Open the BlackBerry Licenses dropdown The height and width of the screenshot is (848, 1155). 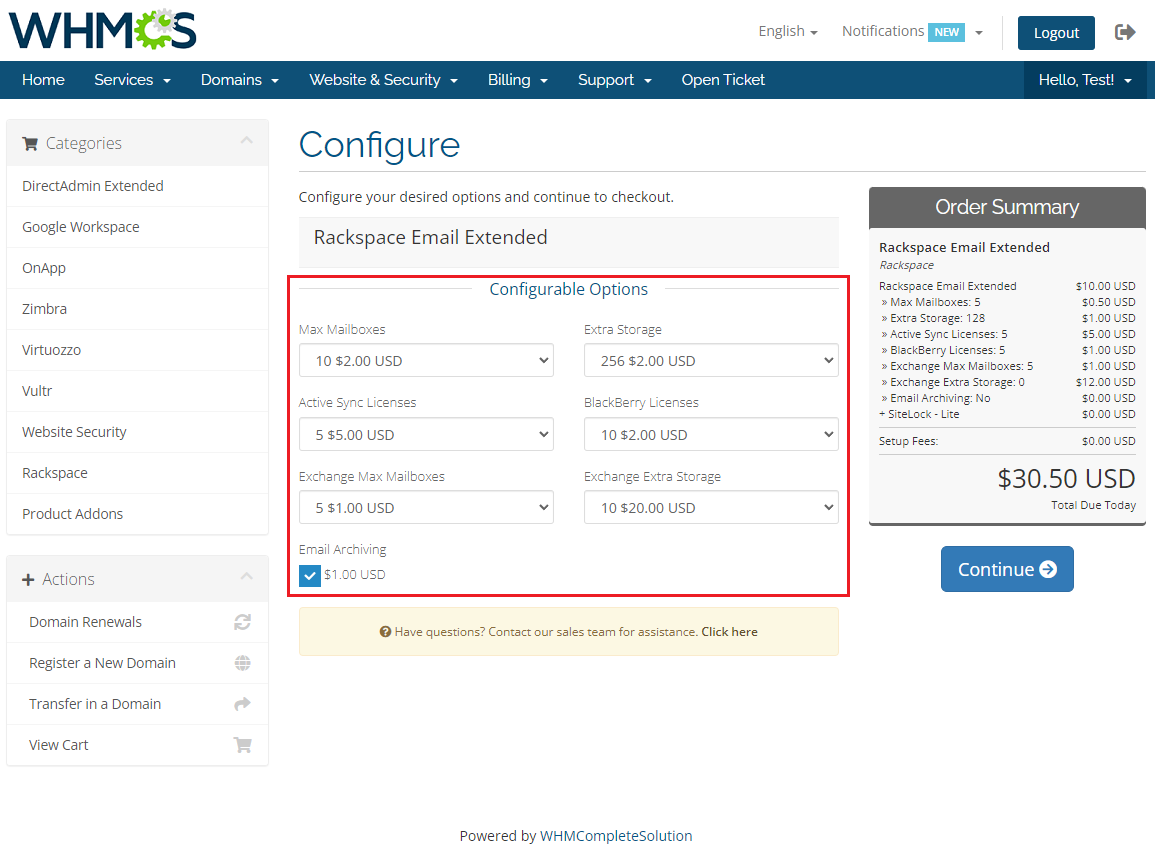click(712, 435)
